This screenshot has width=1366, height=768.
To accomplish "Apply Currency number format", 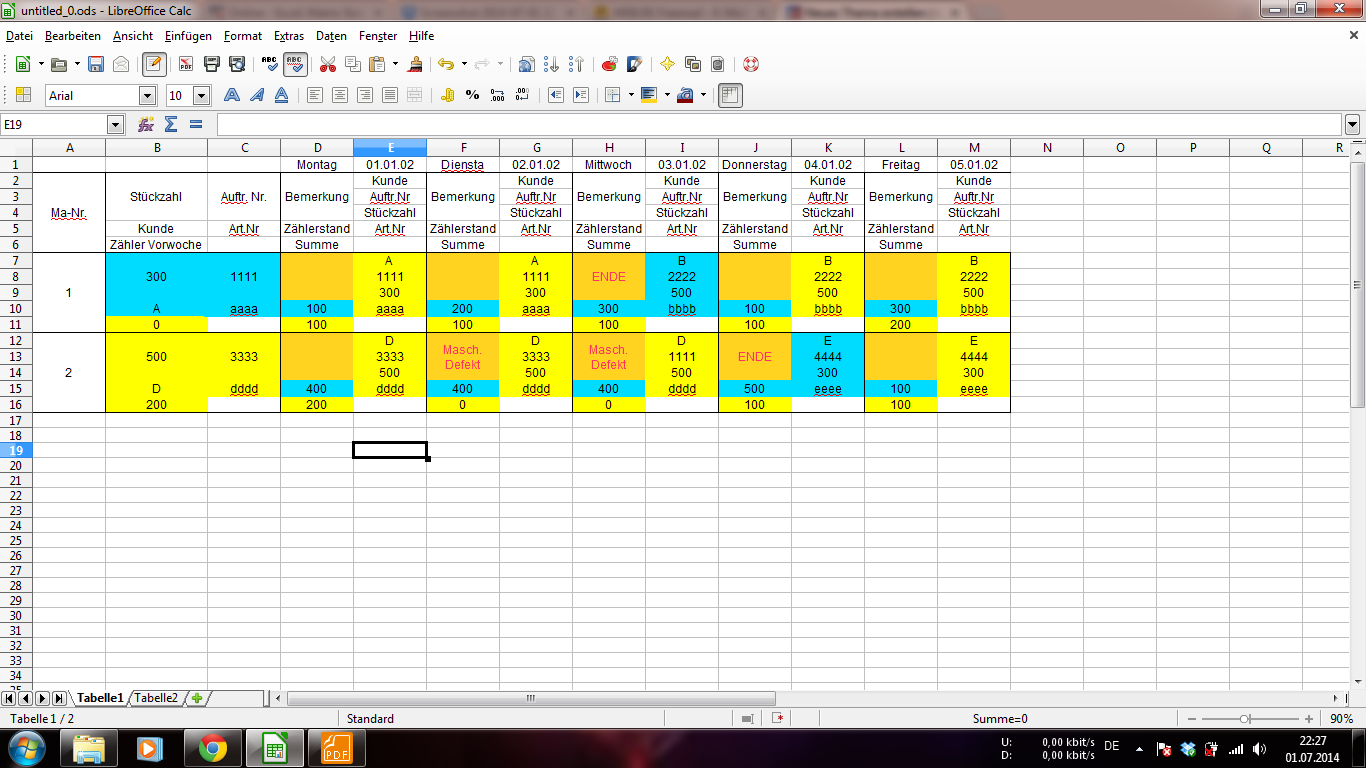I will pyautogui.click(x=447, y=95).
